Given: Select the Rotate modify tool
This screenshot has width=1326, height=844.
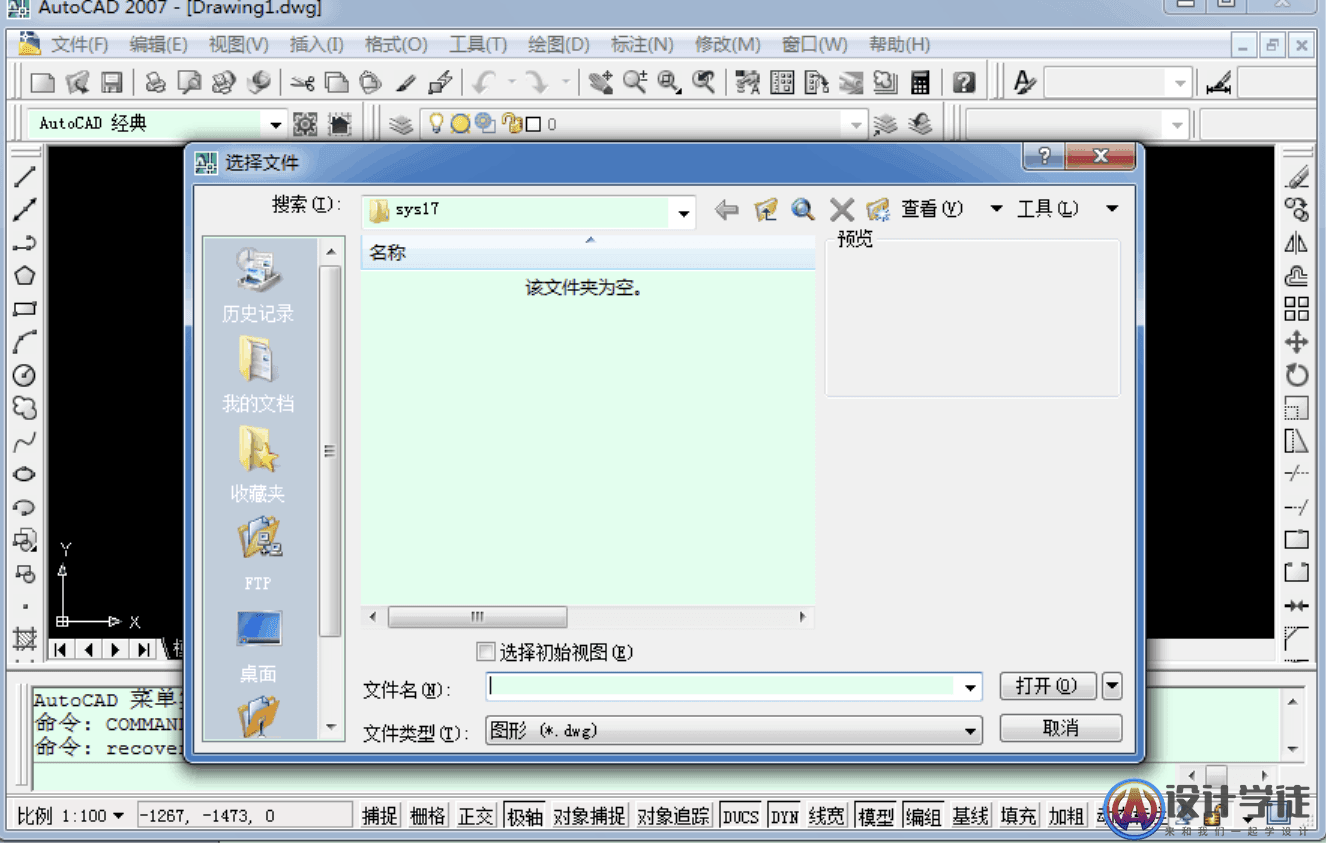Looking at the screenshot, I should point(1296,375).
